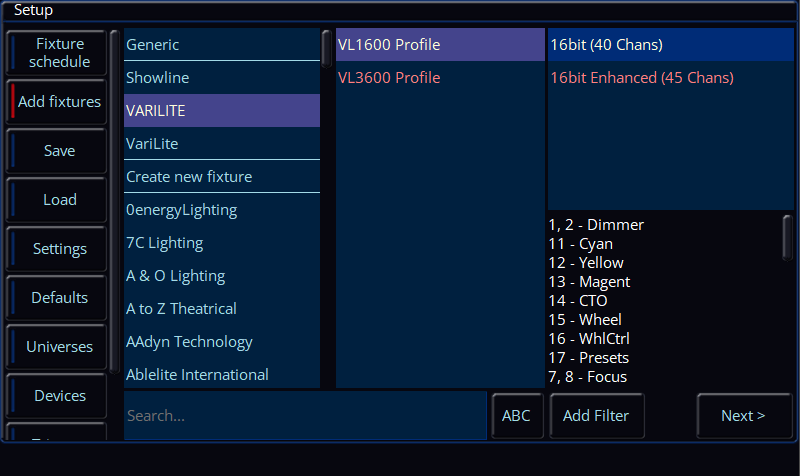This screenshot has height=476, width=800.
Task: Click the '13 - Magent' channel line
Action: coord(589,282)
